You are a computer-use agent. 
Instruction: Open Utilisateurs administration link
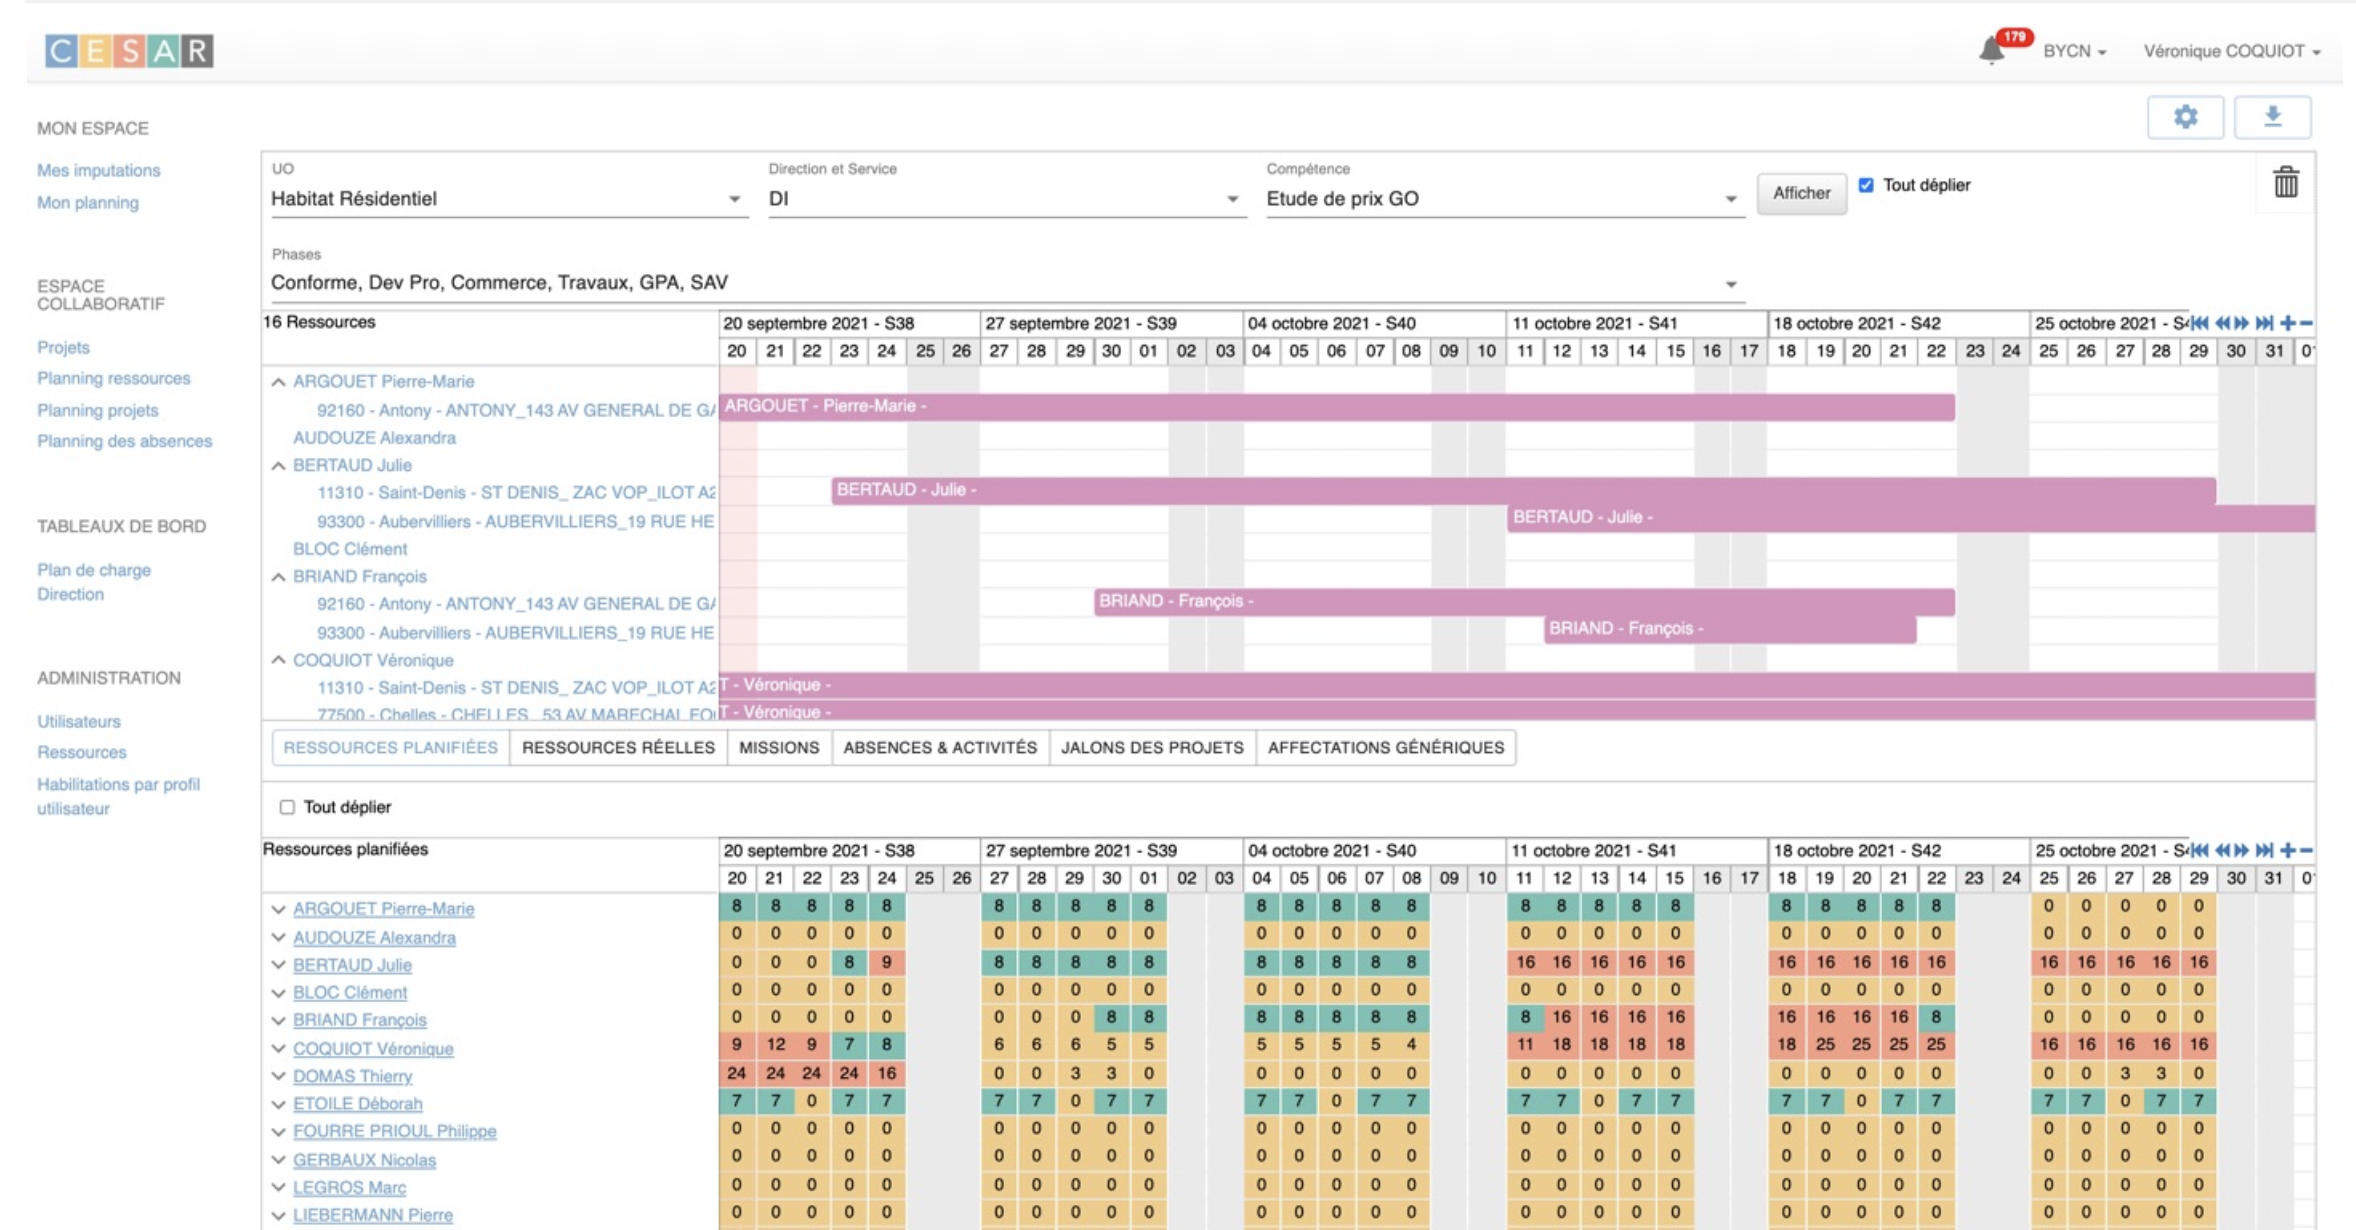click(x=78, y=722)
